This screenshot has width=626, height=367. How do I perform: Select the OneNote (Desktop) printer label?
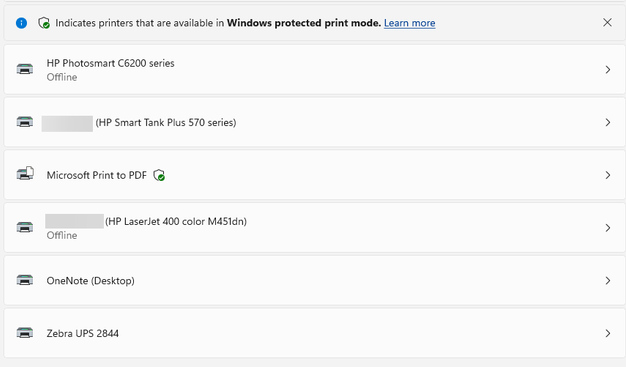(91, 281)
